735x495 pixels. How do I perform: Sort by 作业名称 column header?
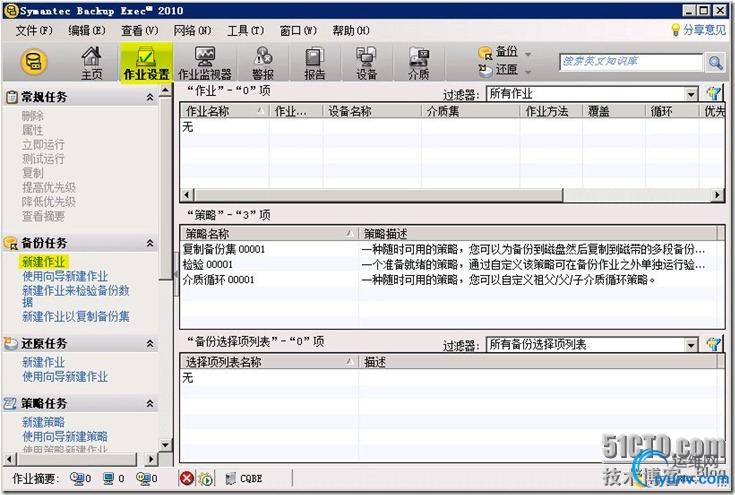click(225, 111)
